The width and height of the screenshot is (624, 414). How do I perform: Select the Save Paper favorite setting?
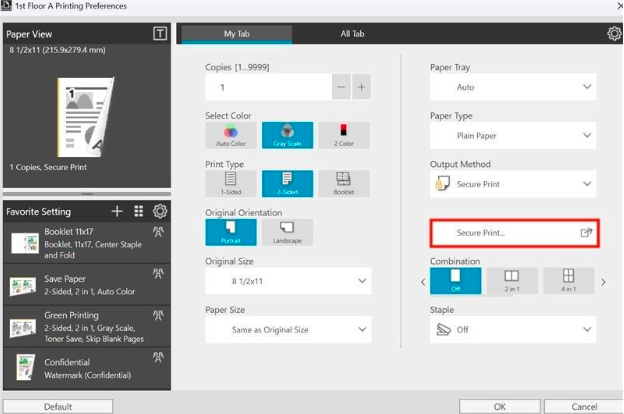(87, 285)
